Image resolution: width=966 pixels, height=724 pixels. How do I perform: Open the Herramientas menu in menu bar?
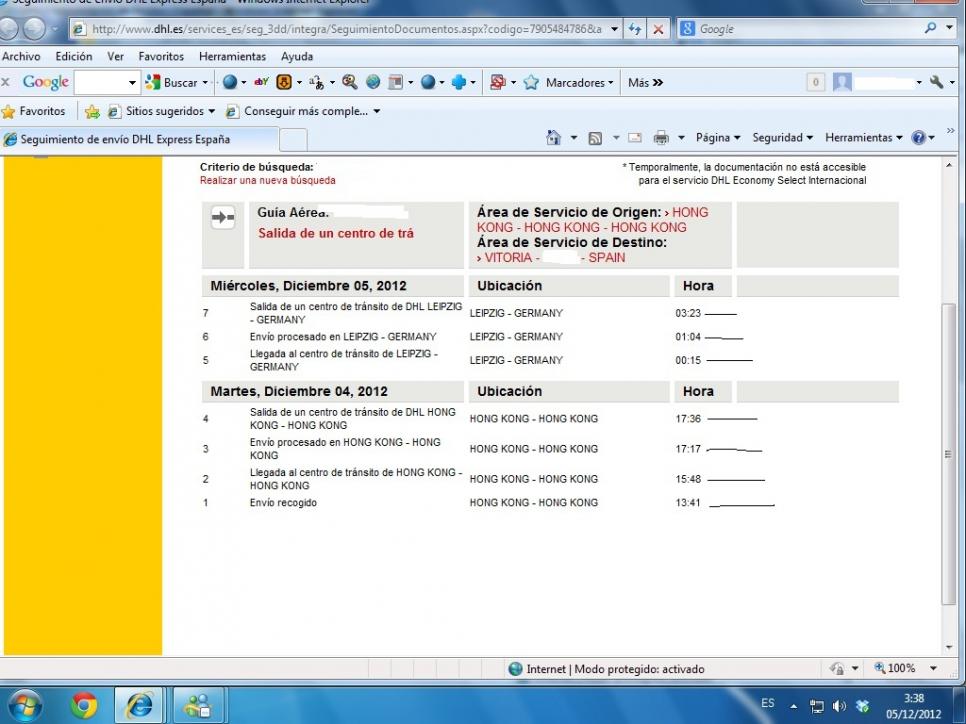232,56
